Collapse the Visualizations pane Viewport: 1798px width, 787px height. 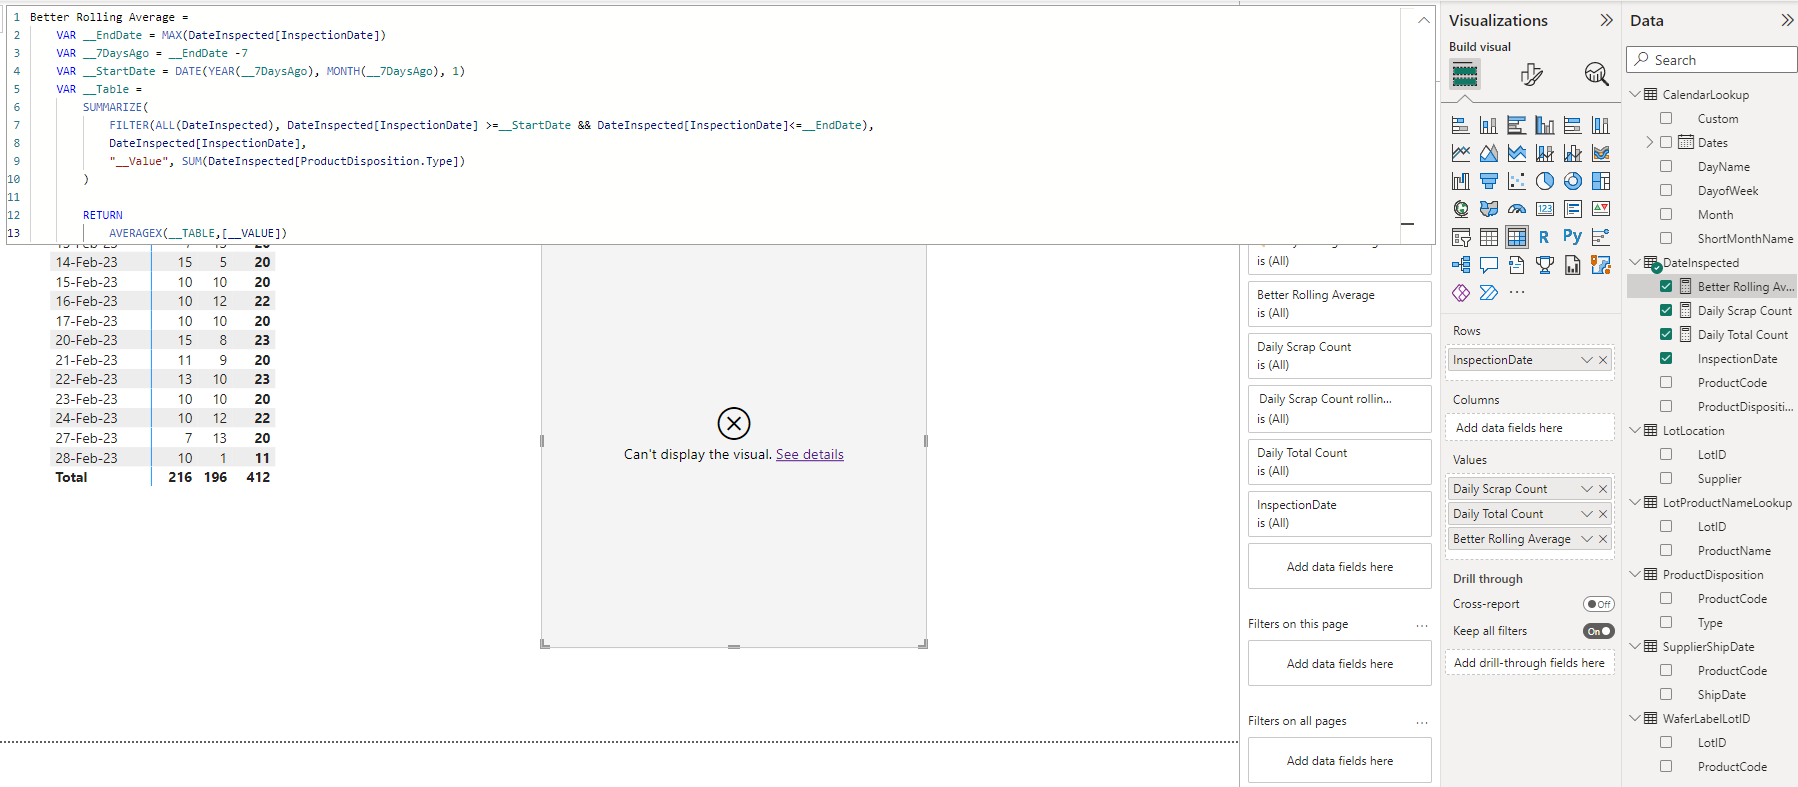(x=1606, y=20)
